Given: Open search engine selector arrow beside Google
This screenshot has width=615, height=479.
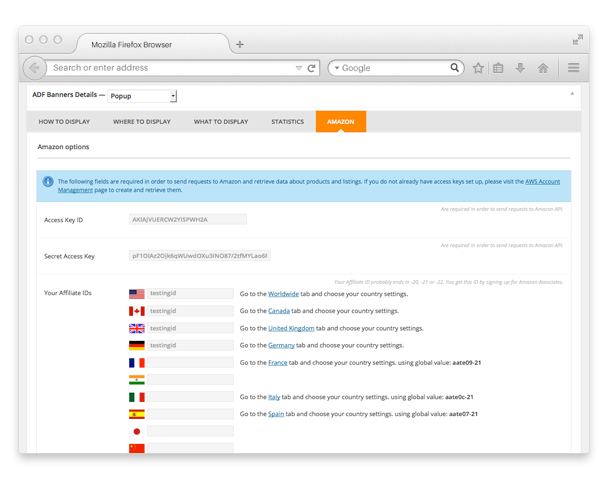Looking at the screenshot, I should click(x=337, y=68).
